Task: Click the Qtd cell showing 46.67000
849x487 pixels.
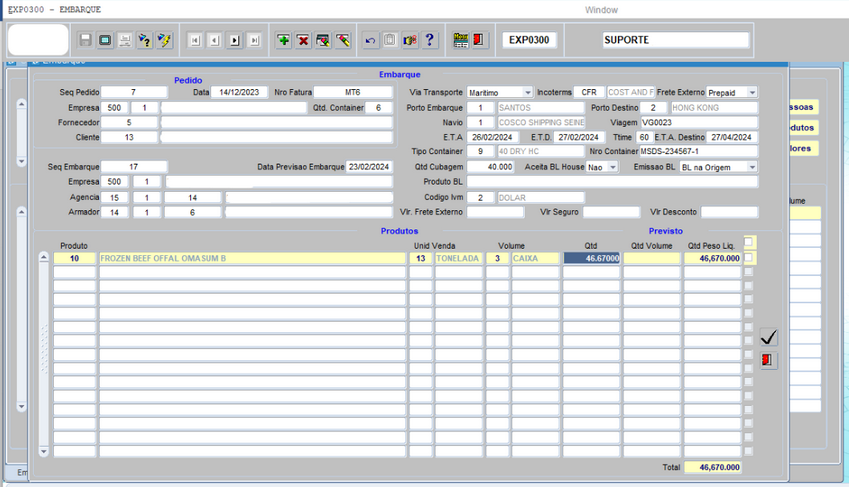Action: [592, 258]
